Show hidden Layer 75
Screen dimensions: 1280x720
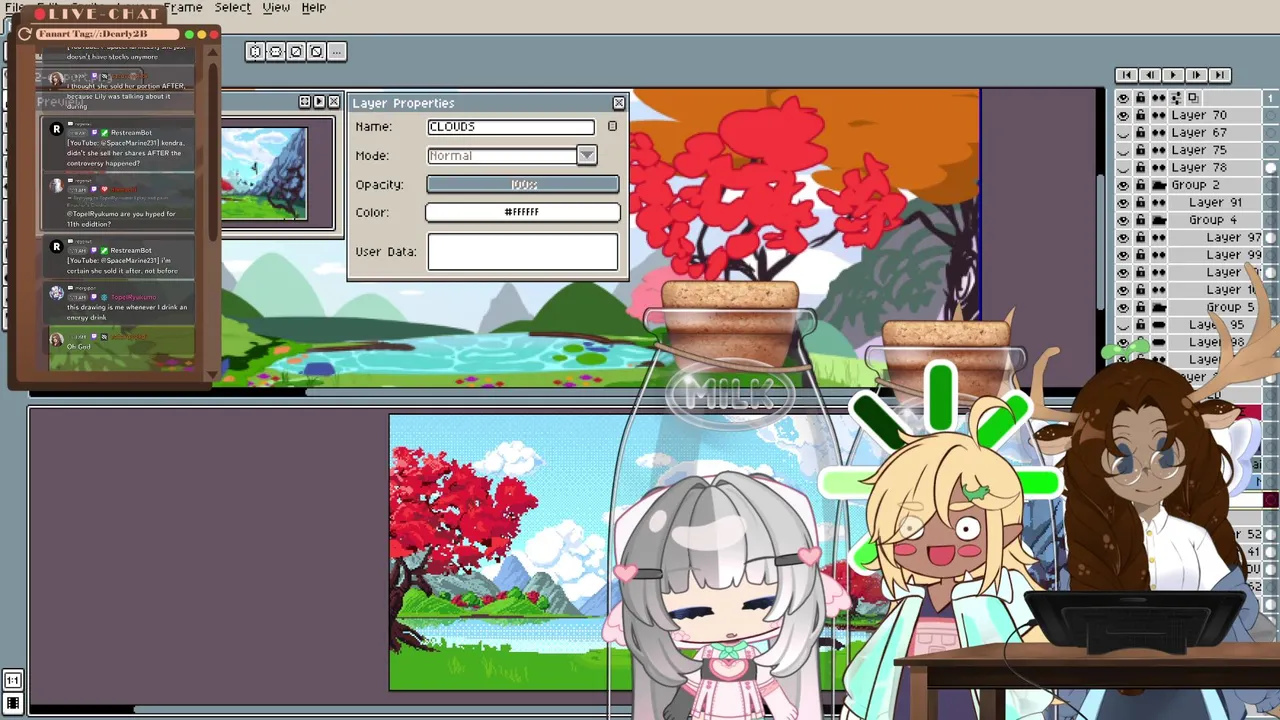click(x=1123, y=150)
